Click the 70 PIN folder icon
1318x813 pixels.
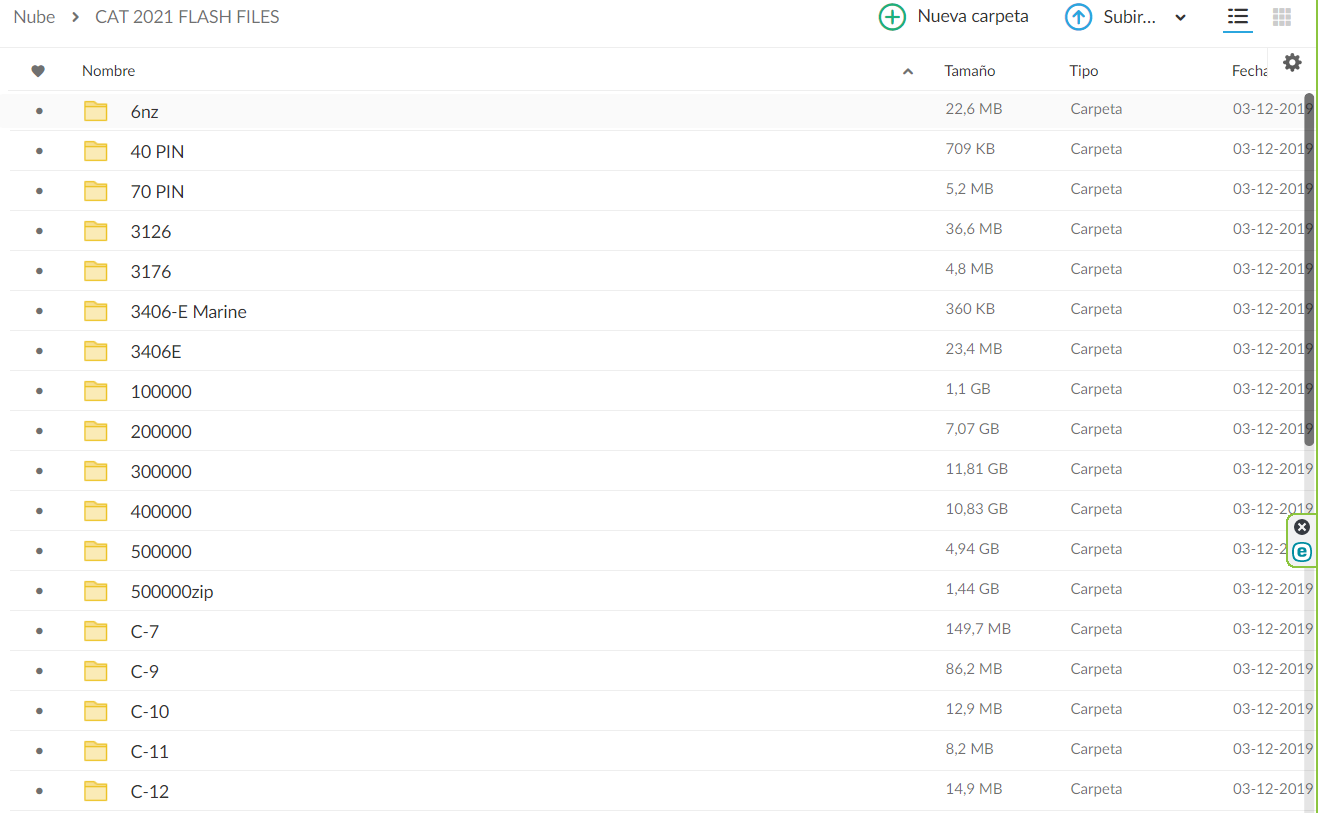[96, 191]
